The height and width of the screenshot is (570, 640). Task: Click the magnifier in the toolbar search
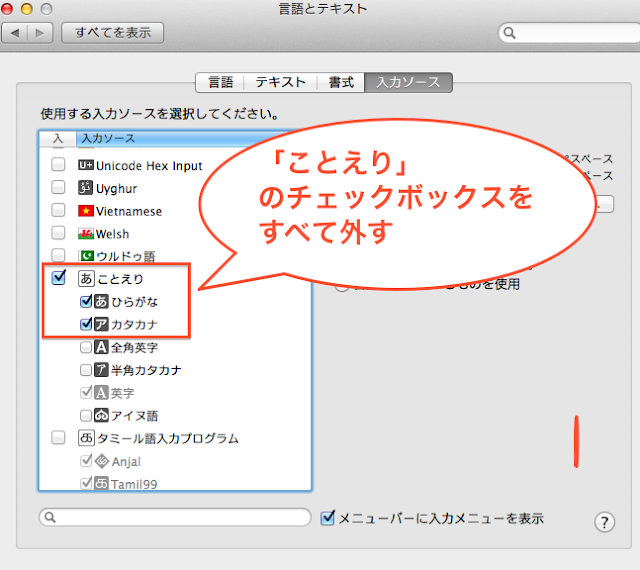pyautogui.click(x=509, y=33)
